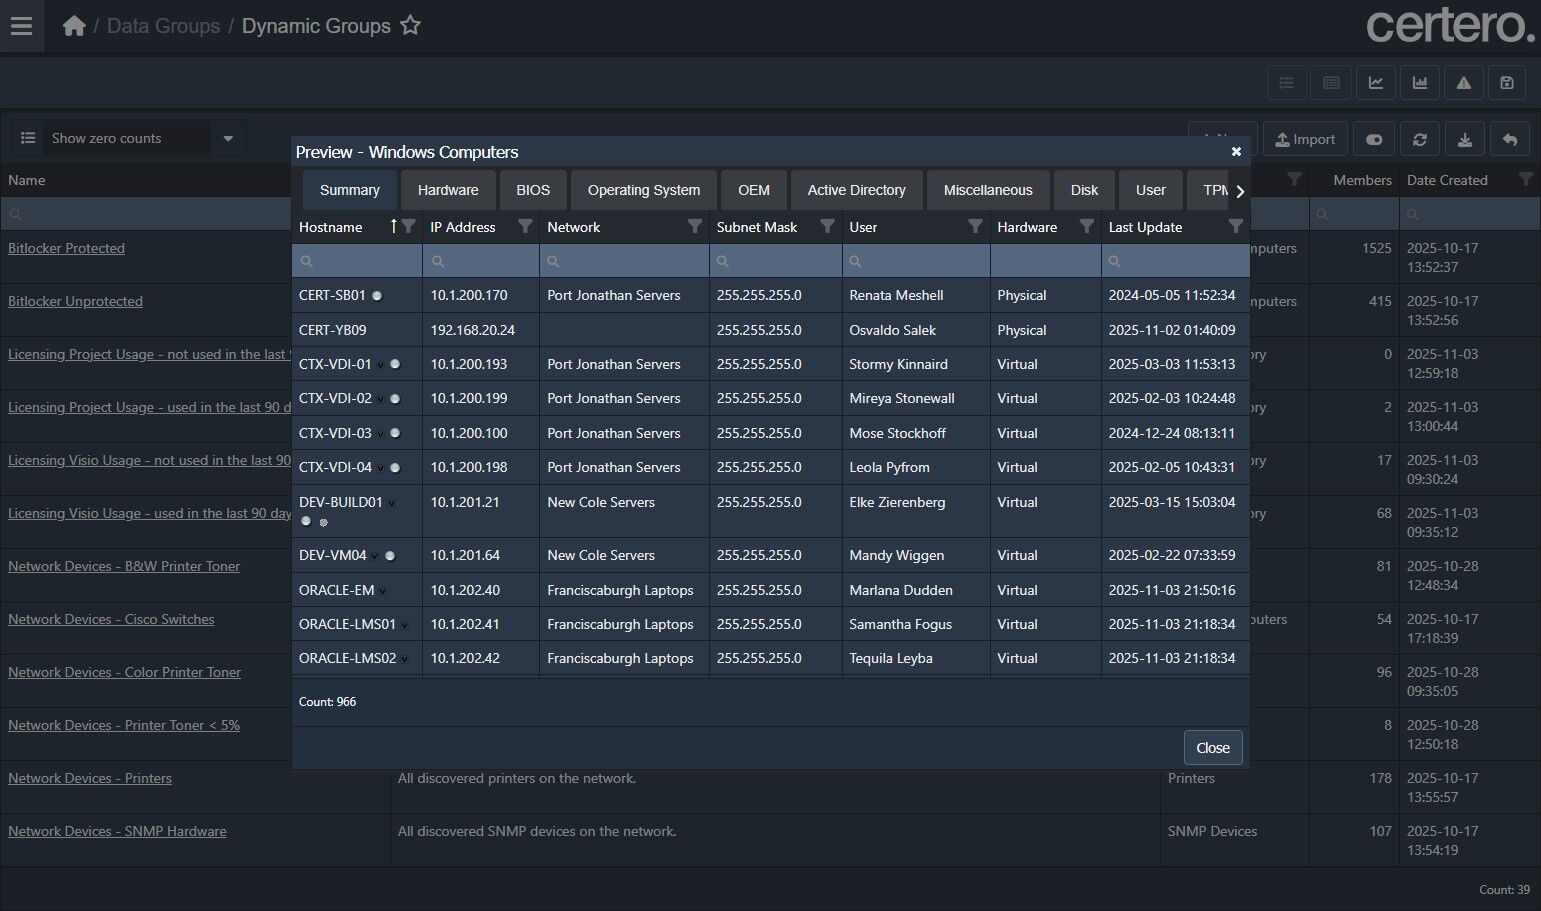Flip the toggle switch beside Import
This screenshot has width=1541, height=911.
click(x=1374, y=140)
